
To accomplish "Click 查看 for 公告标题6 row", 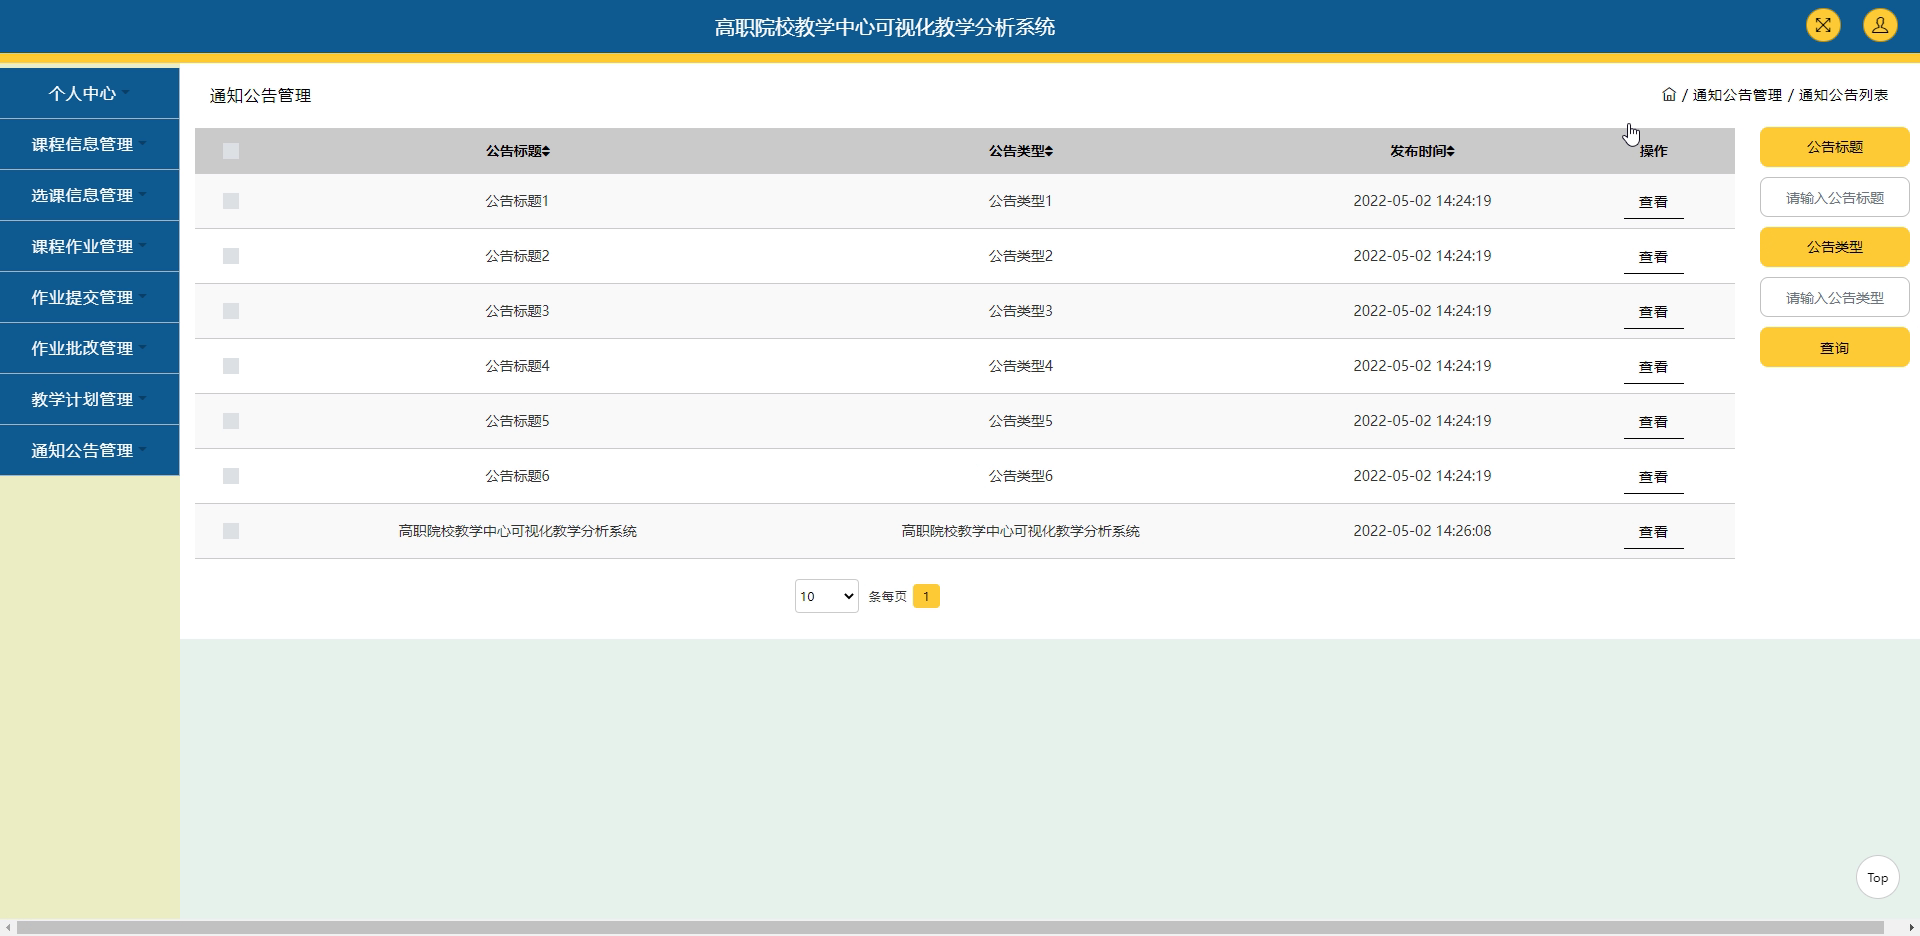I will click(1653, 477).
